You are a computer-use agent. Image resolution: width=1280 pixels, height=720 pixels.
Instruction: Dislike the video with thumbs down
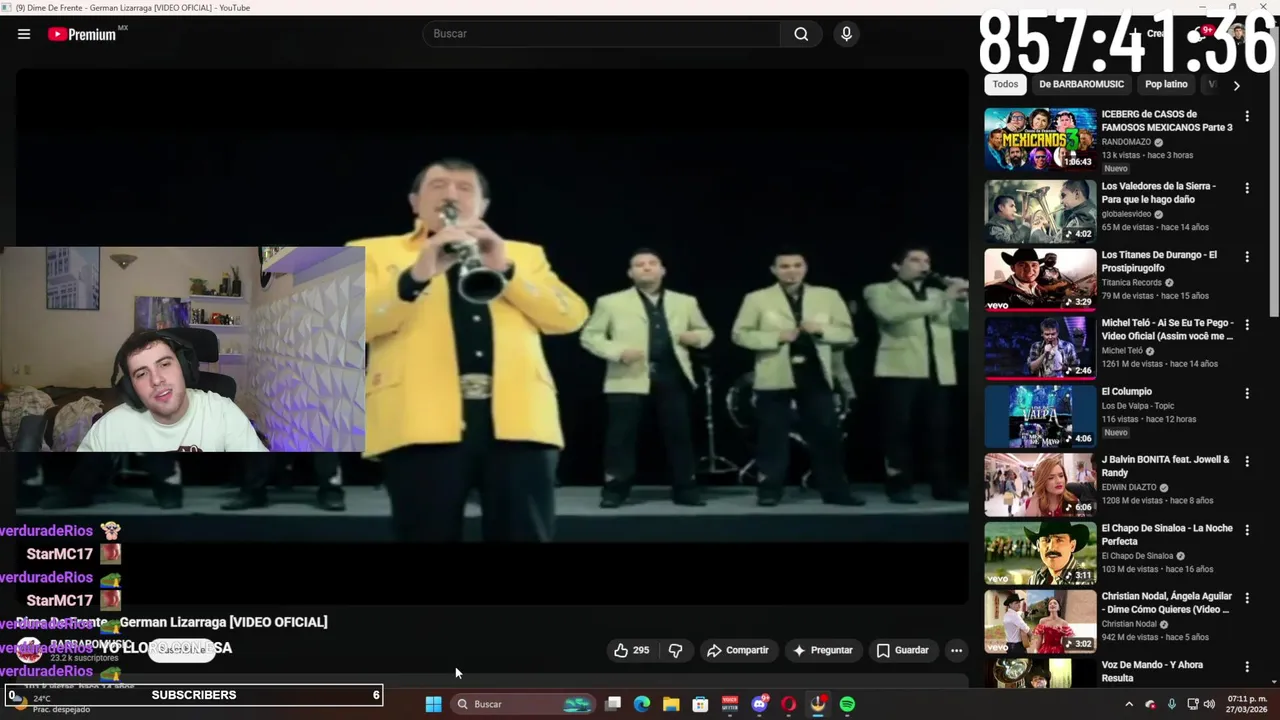pos(675,650)
